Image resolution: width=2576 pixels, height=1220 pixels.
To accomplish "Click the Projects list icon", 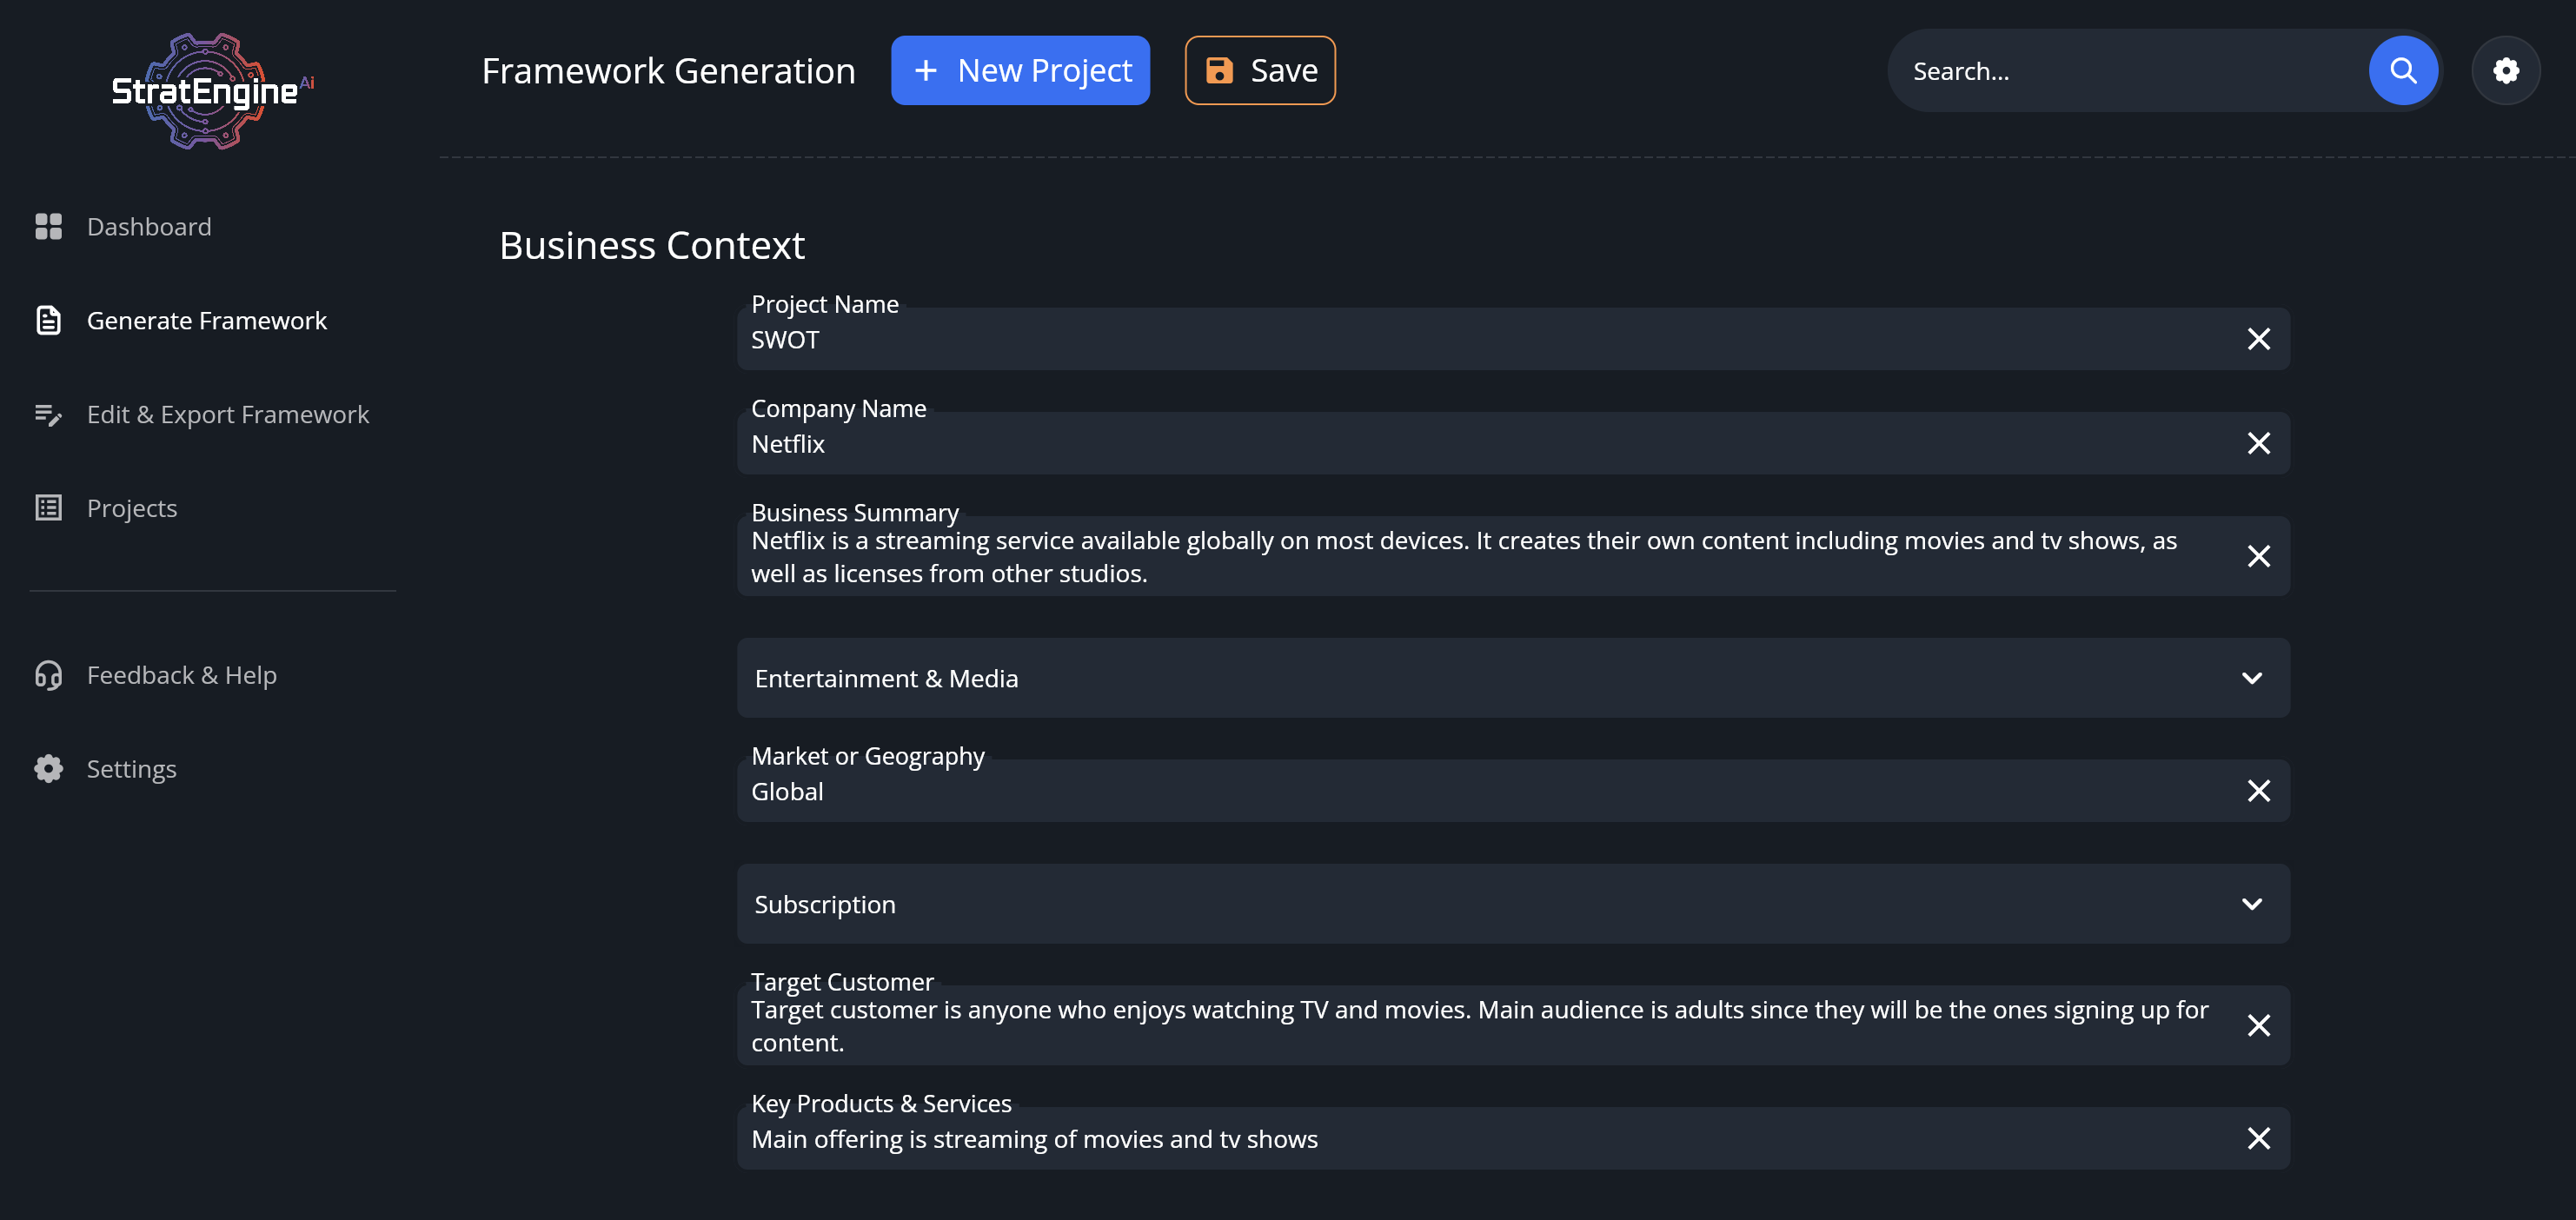I will 48,508.
